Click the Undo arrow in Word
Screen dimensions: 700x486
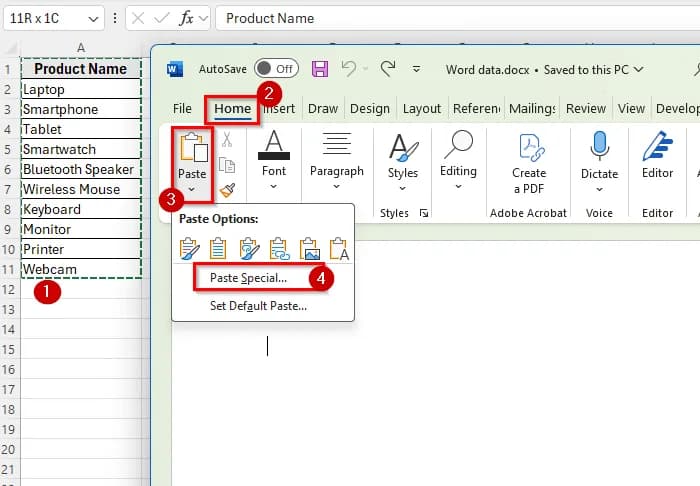point(349,69)
